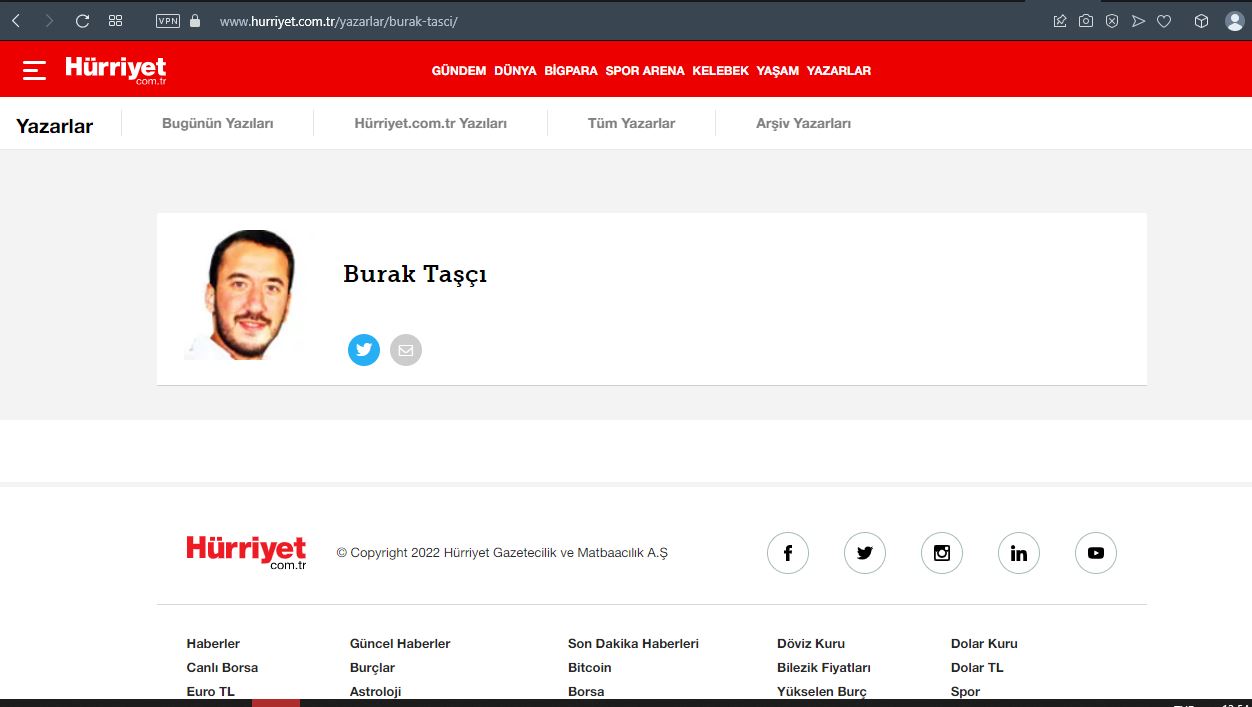Screen dimensions: 1252x707
Task: Open Hürriyet's LinkedIn page from footer
Action: (x=1019, y=553)
